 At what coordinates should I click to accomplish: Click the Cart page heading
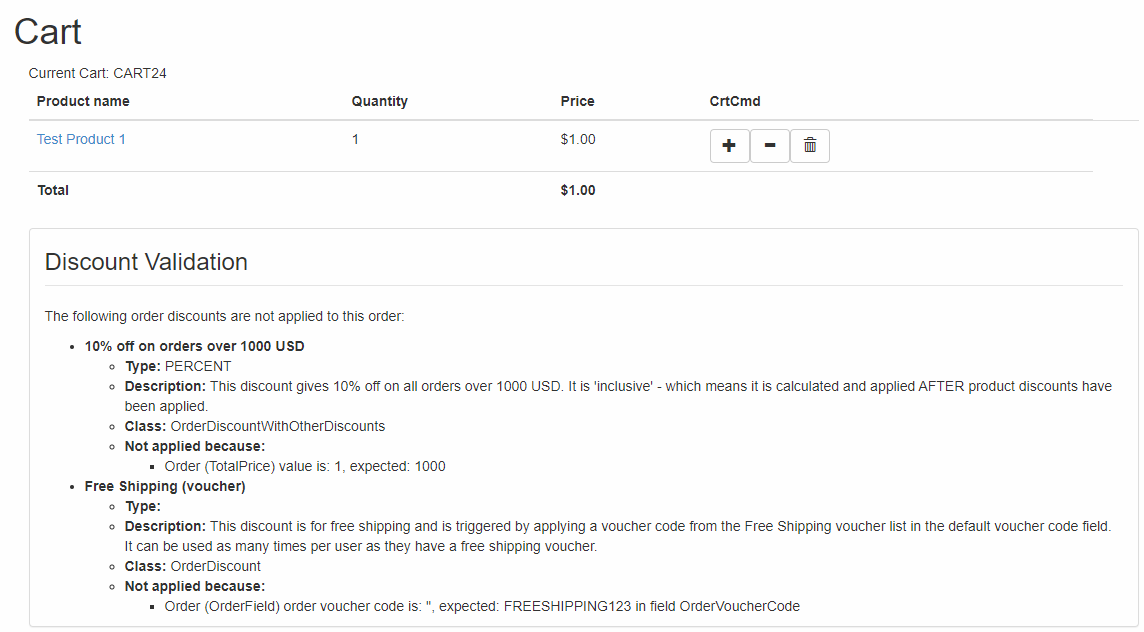pos(48,32)
